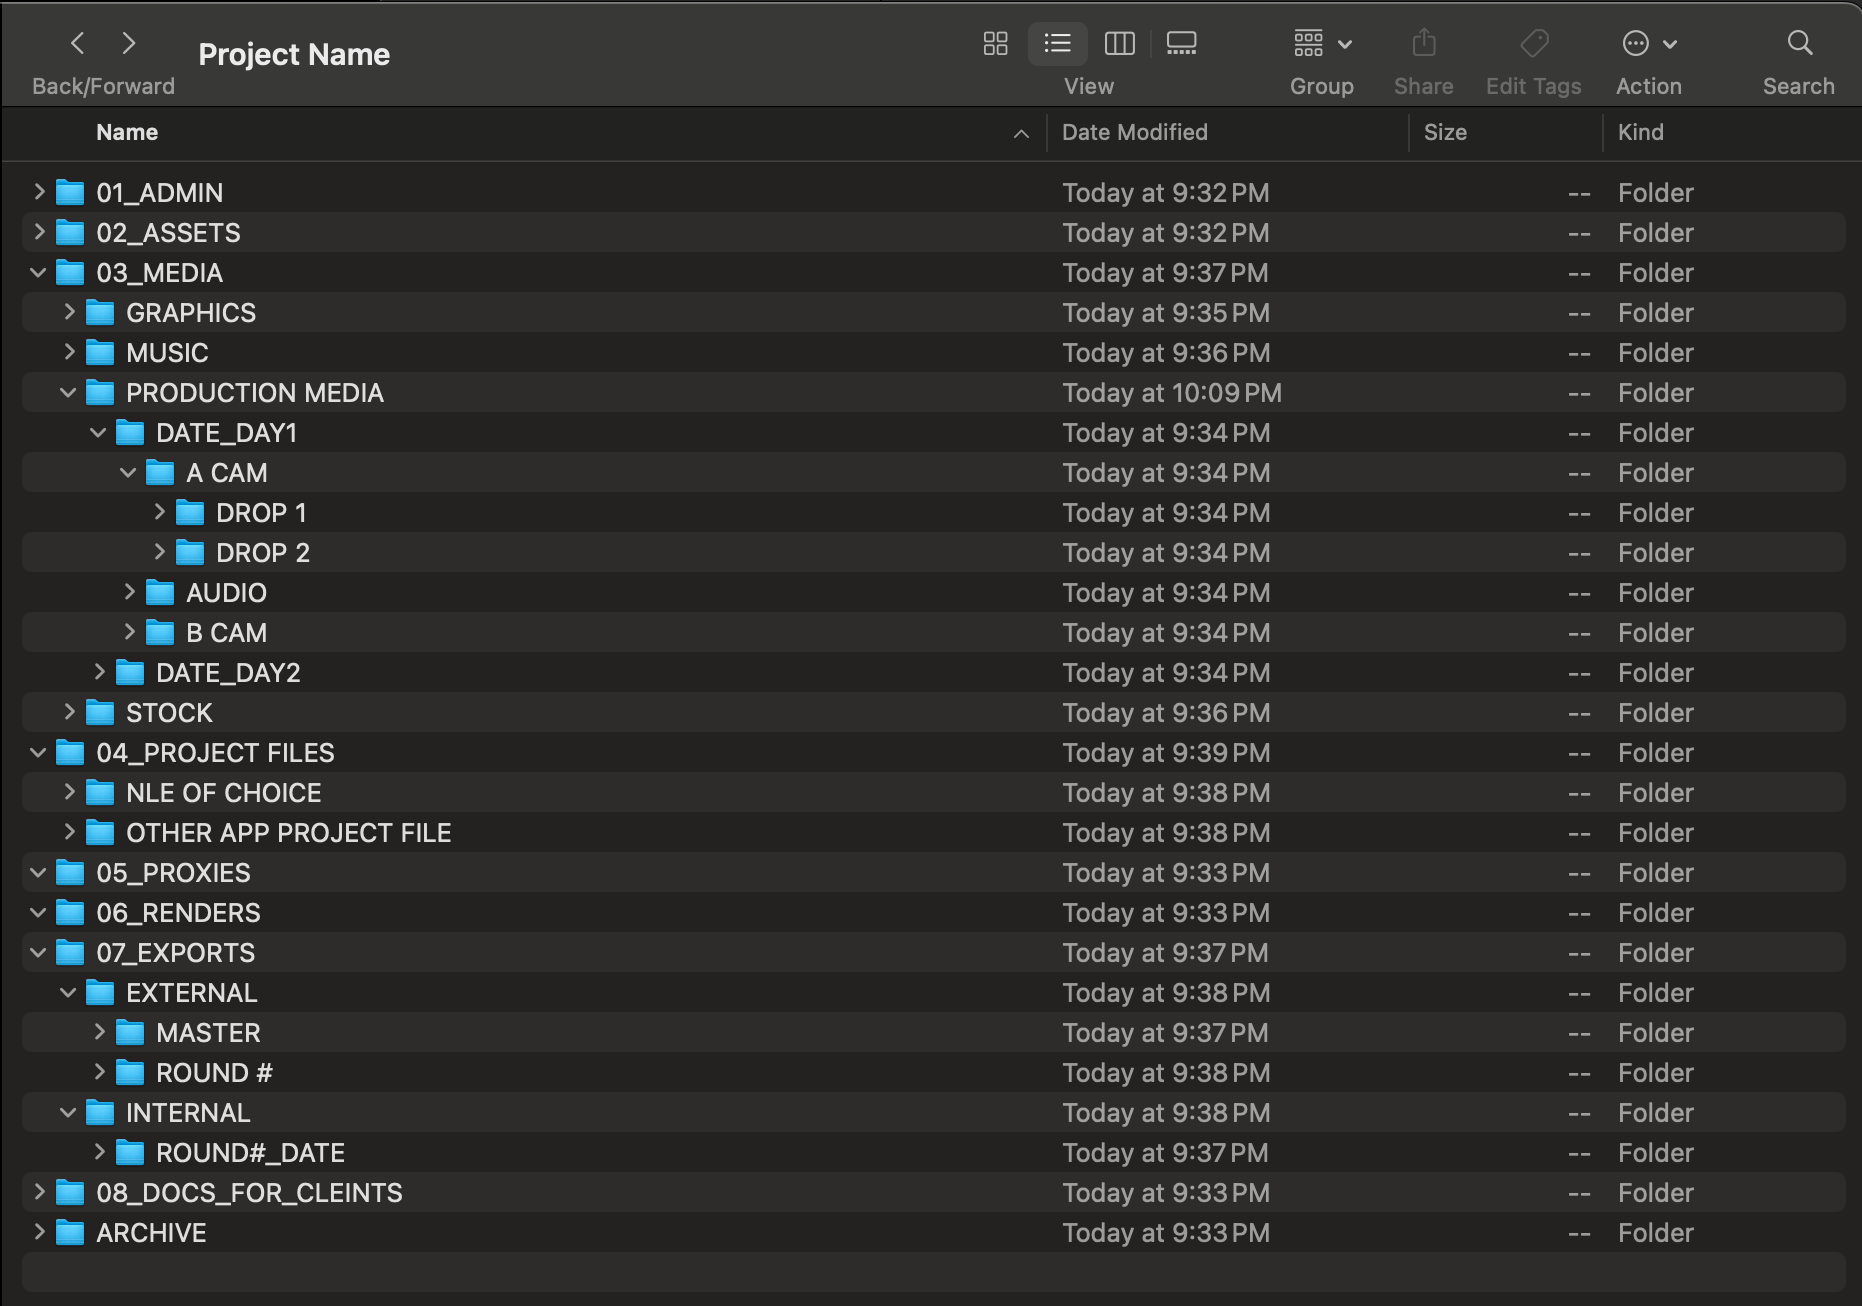Screen dimensions: 1862x1306
Task: Collapse the PRODUCTION MEDIA folder
Action: (68, 393)
